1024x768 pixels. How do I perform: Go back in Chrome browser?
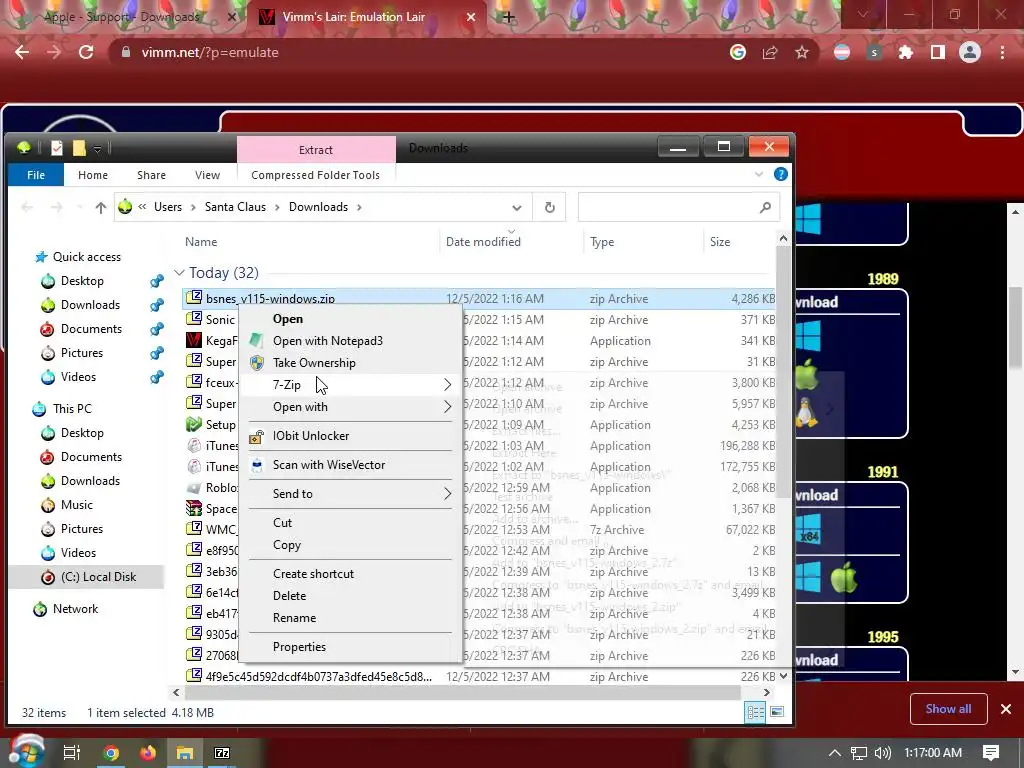point(22,52)
